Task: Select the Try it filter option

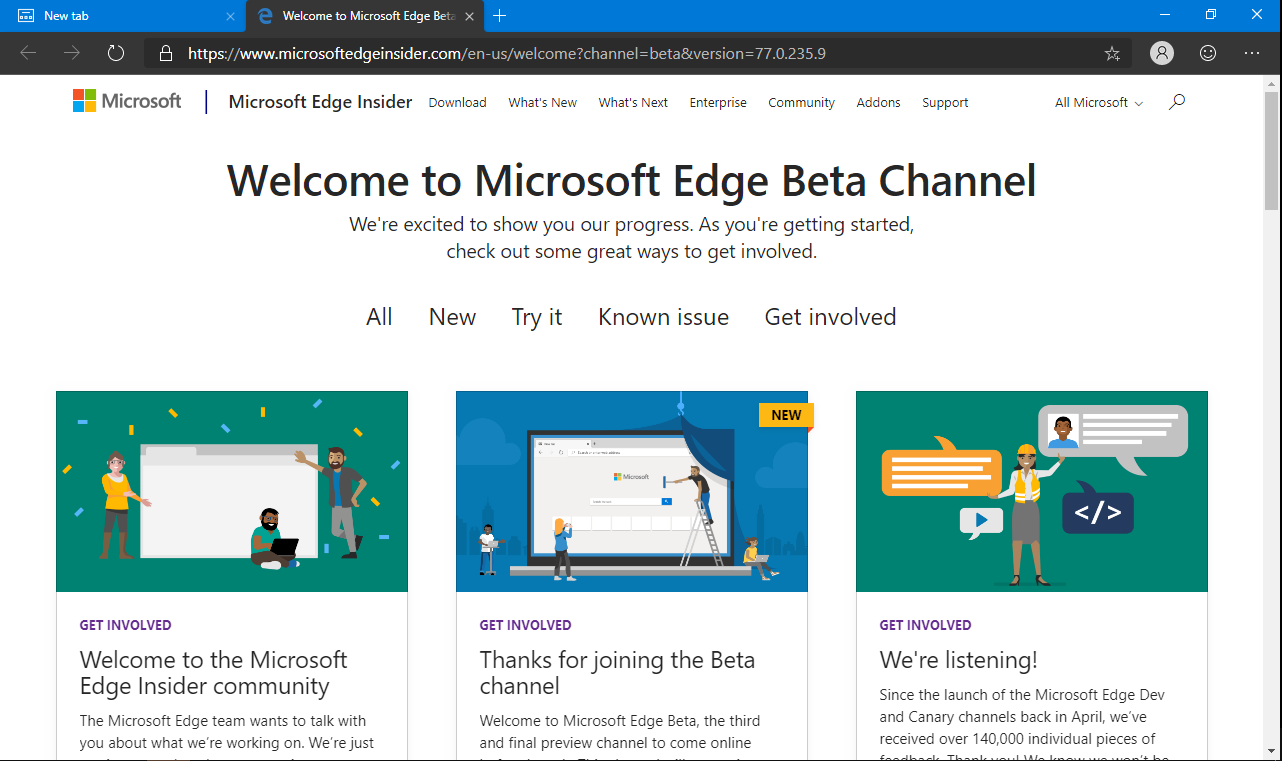Action: coord(536,316)
